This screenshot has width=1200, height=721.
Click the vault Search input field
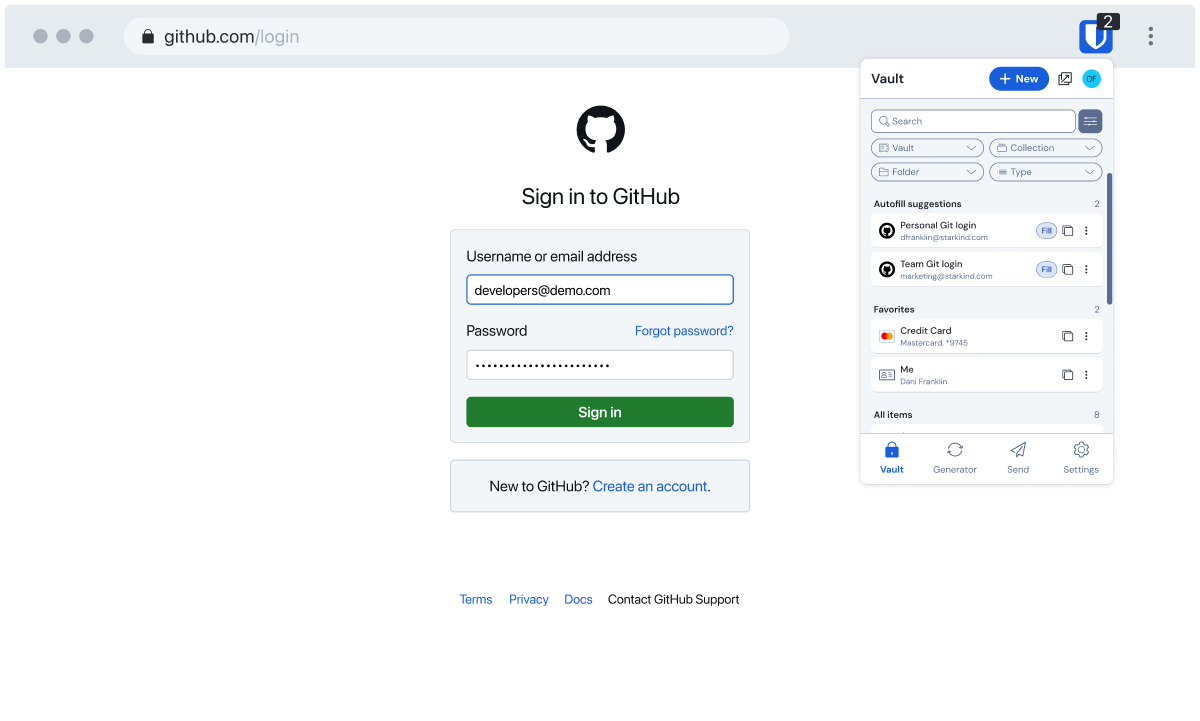point(973,121)
